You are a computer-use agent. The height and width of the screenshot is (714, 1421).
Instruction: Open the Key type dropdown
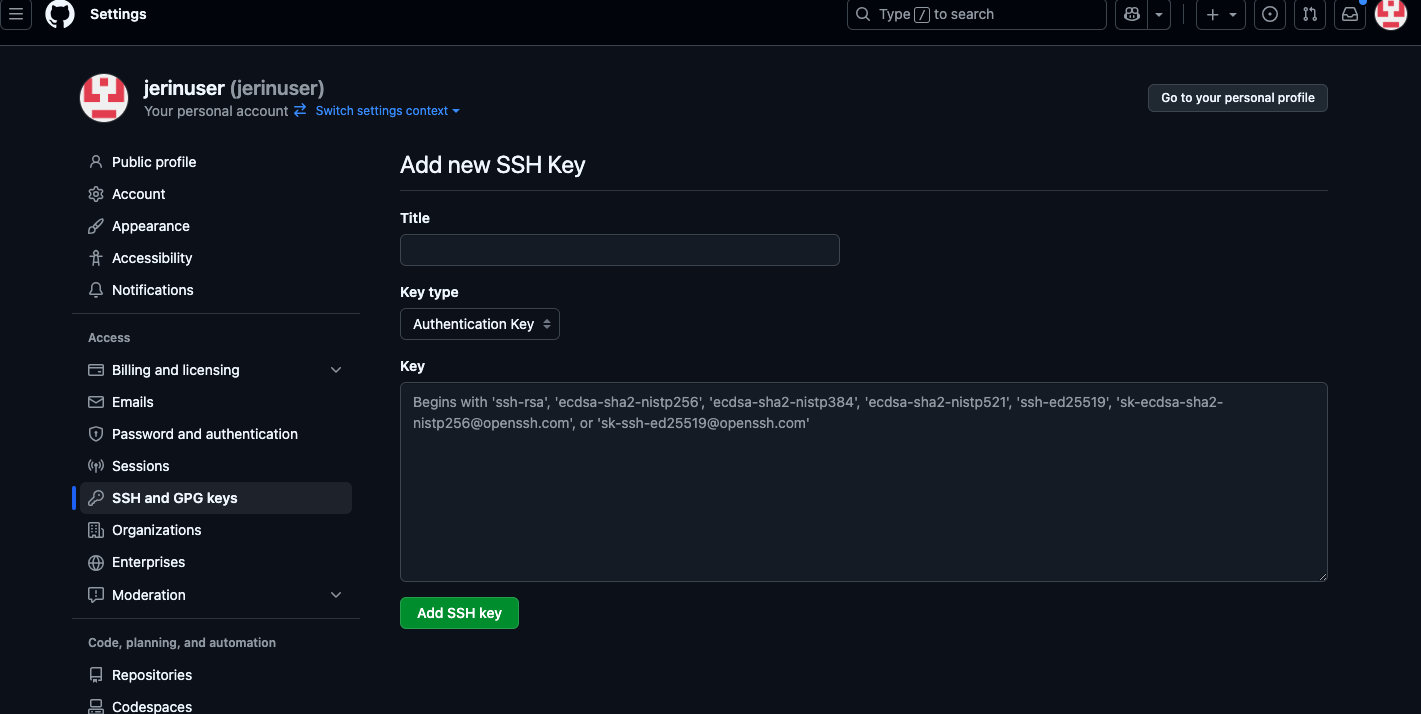click(480, 324)
